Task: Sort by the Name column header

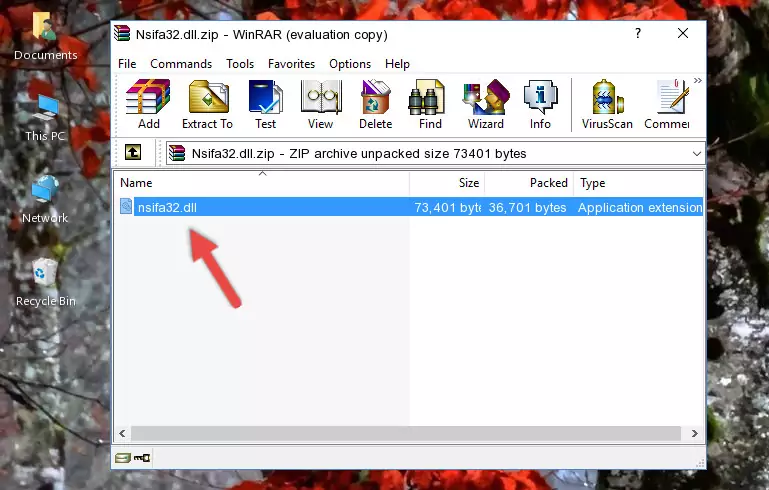Action: tap(262, 183)
